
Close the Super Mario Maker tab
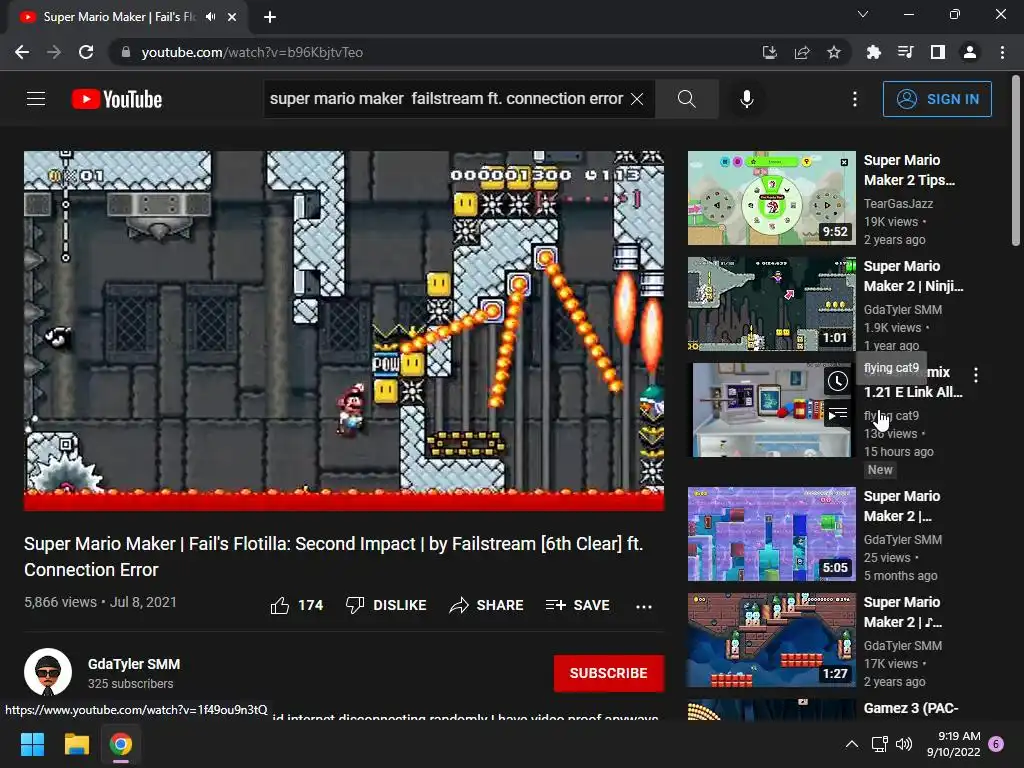(232, 17)
